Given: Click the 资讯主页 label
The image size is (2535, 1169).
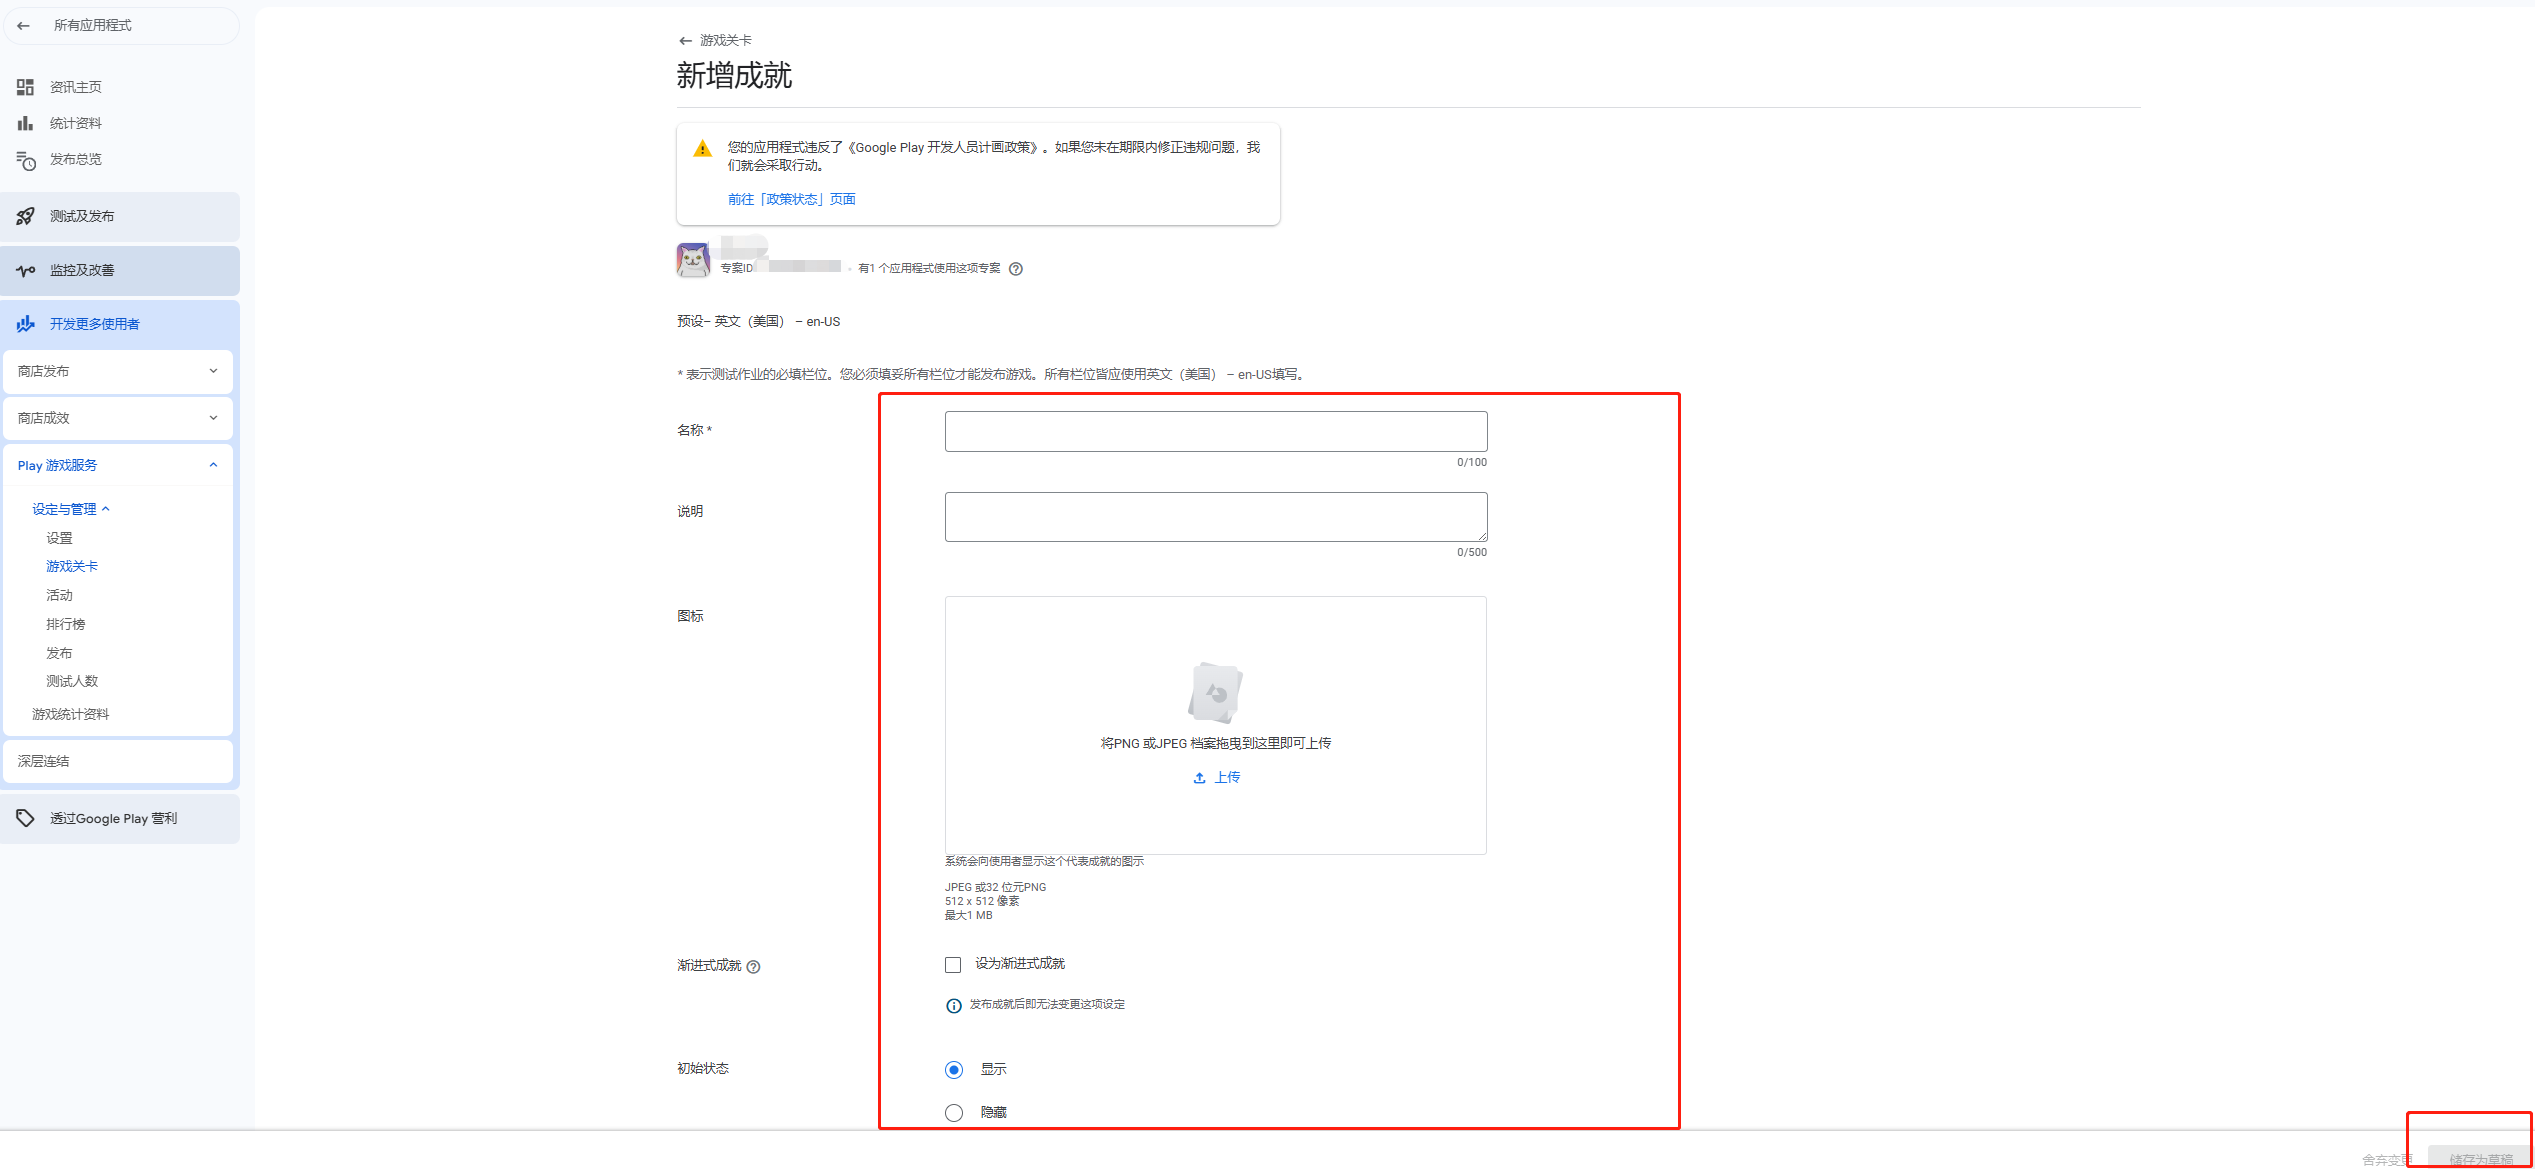Looking at the screenshot, I should [76, 87].
